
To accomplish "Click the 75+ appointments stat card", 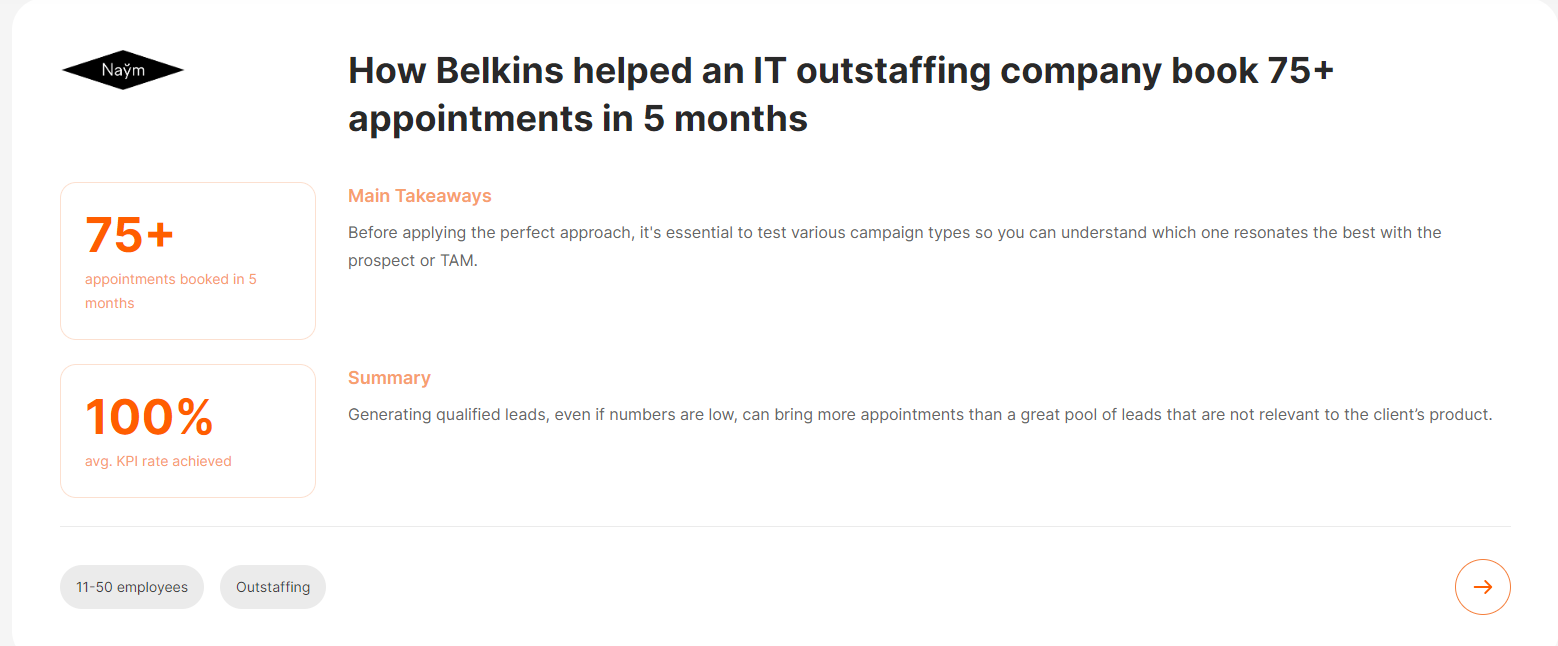I will pyautogui.click(x=188, y=261).
